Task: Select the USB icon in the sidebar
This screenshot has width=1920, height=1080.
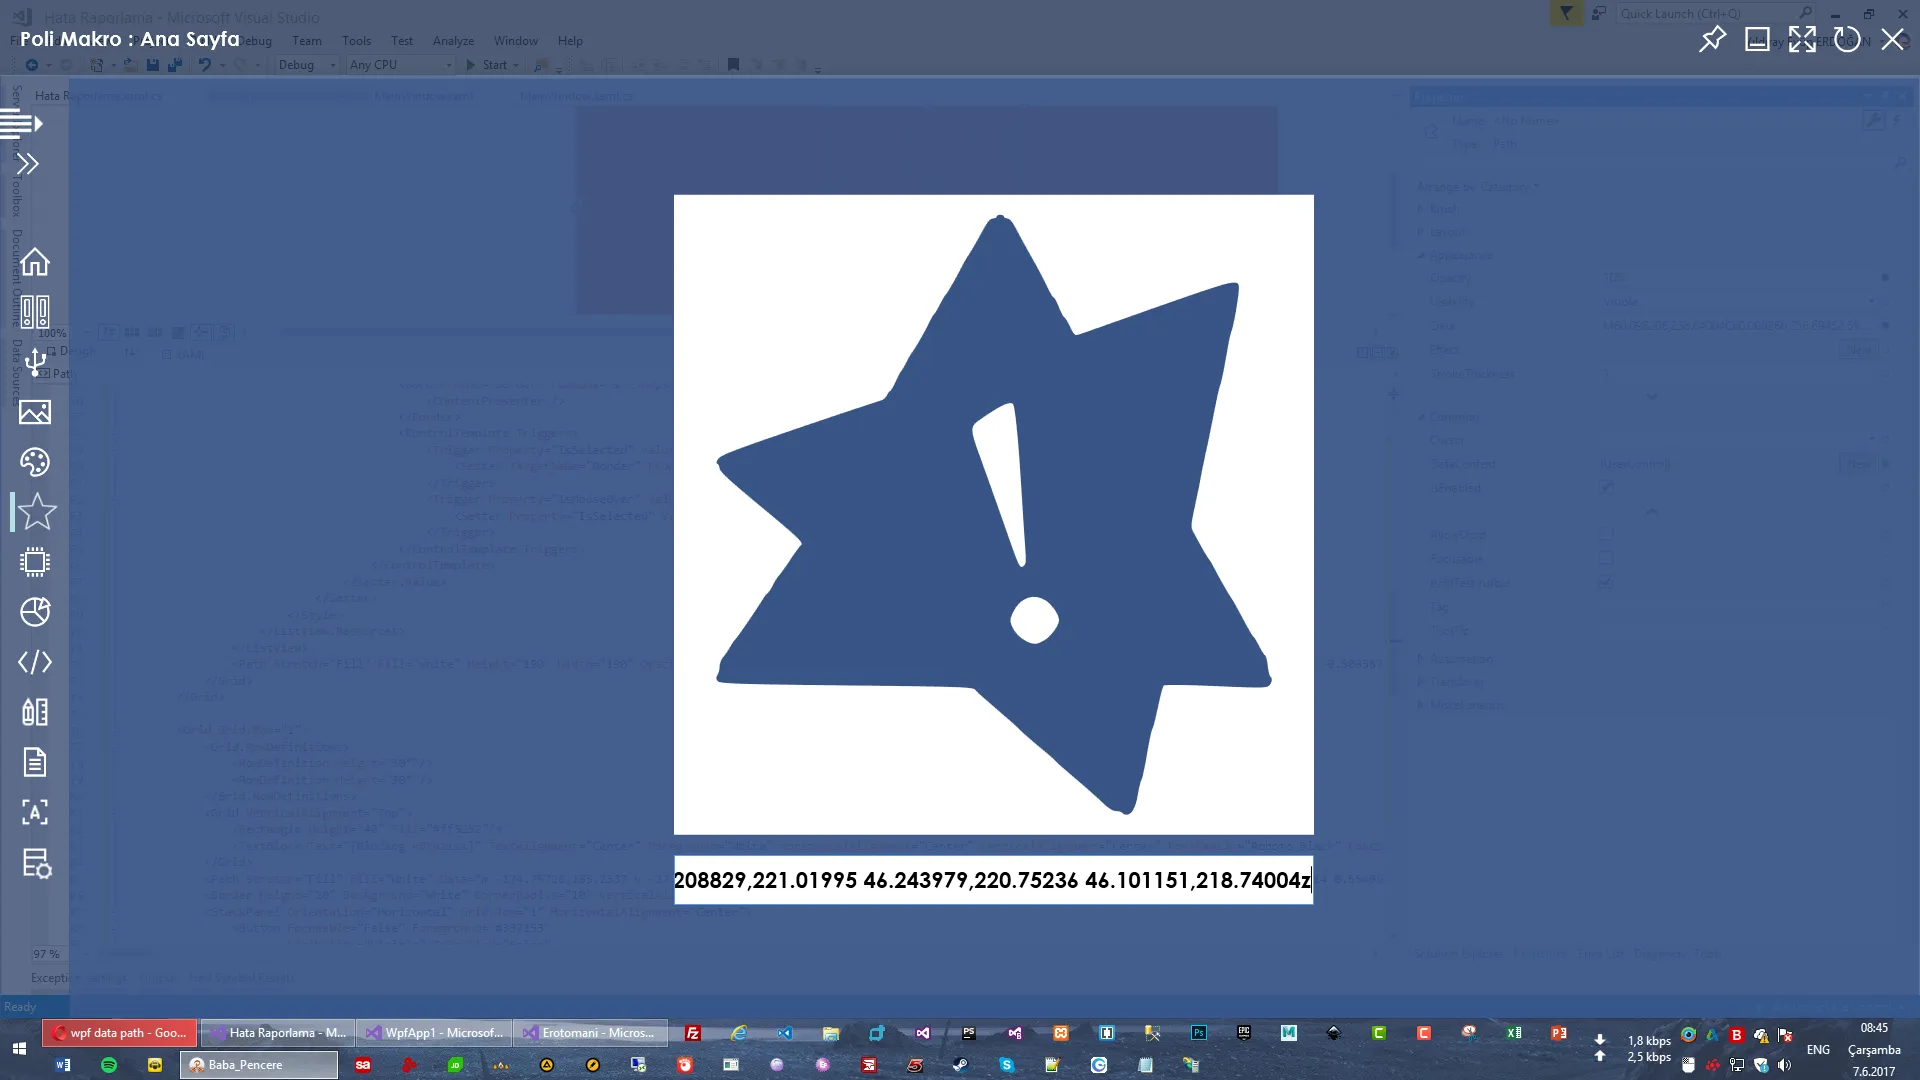Action: (x=35, y=362)
